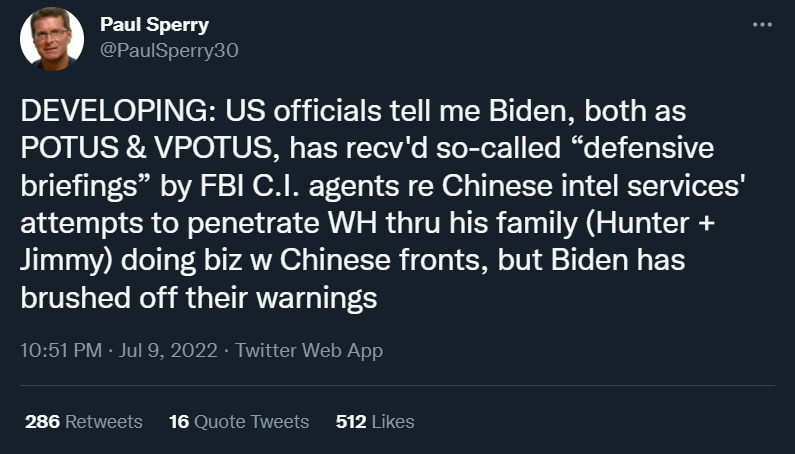
Task: Visit the @PaulSperry30 handle profile
Action: point(170,49)
